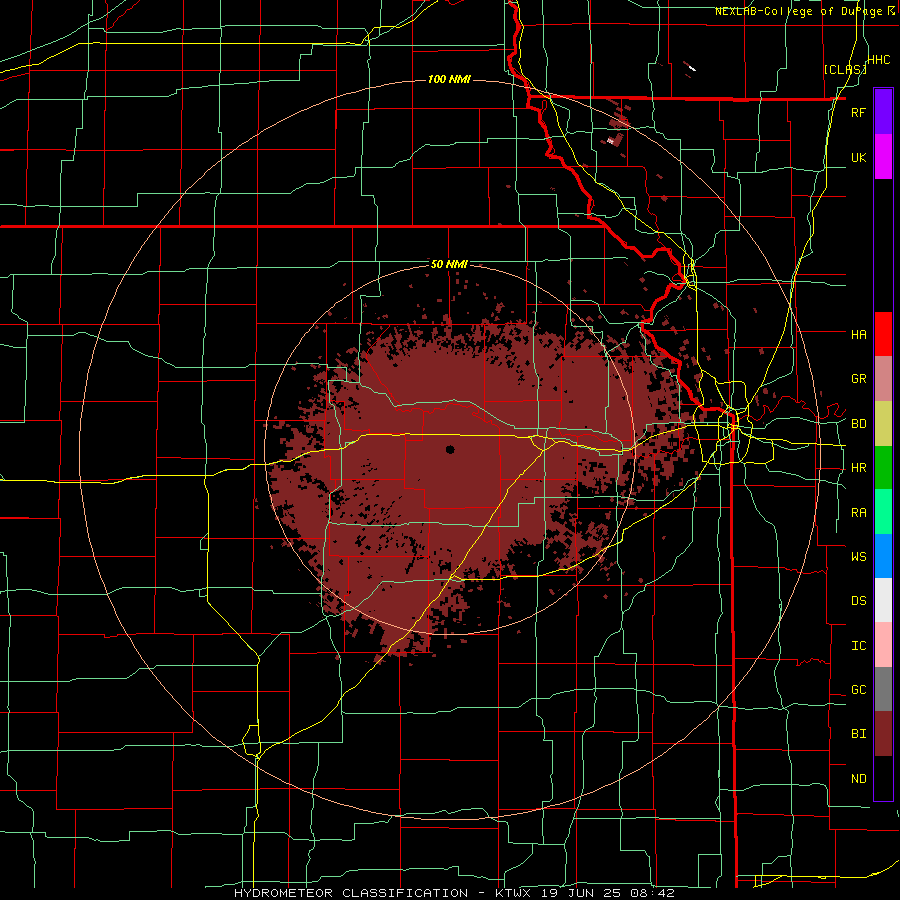900x900 pixels.
Task: Click the HR legend label
Action: 858,468
